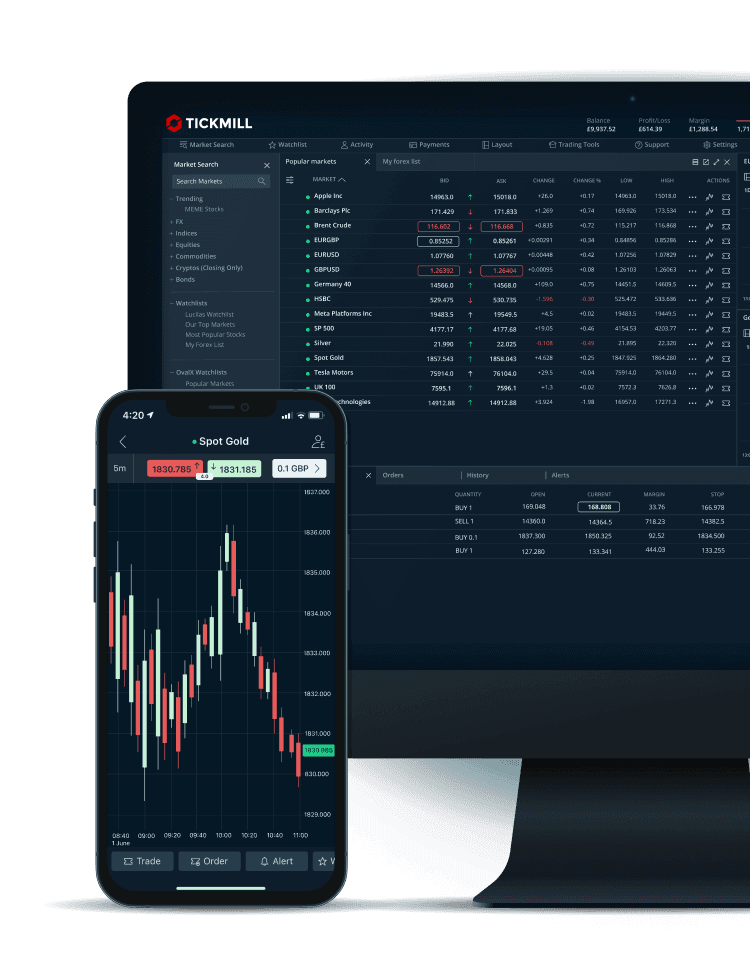Select MEME Stocks under Trending
This screenshot has width=750, height=972.
[x=204, y=210]
